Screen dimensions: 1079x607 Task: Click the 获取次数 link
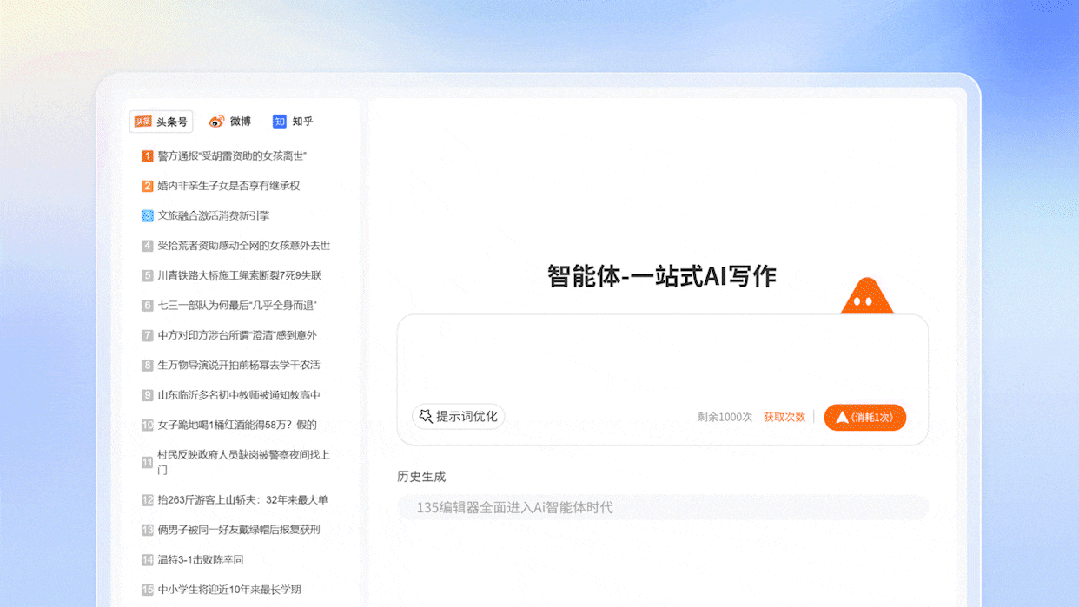click(784, 417)
